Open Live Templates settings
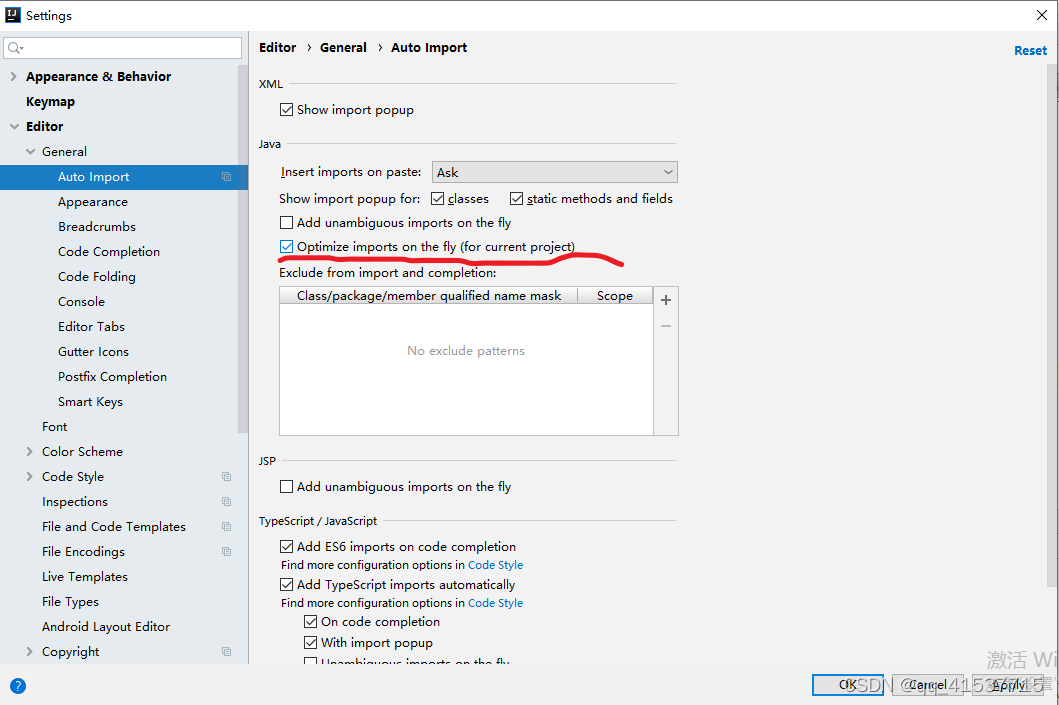Viewport: 1059px width, 705px height. click(84, 577)
